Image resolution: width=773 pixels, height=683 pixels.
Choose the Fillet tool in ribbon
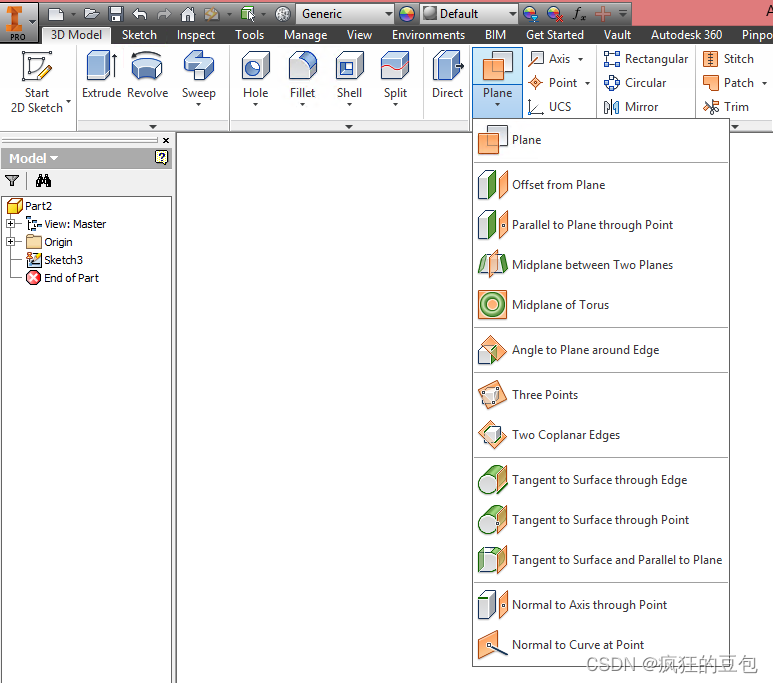[x=303, y=68]
